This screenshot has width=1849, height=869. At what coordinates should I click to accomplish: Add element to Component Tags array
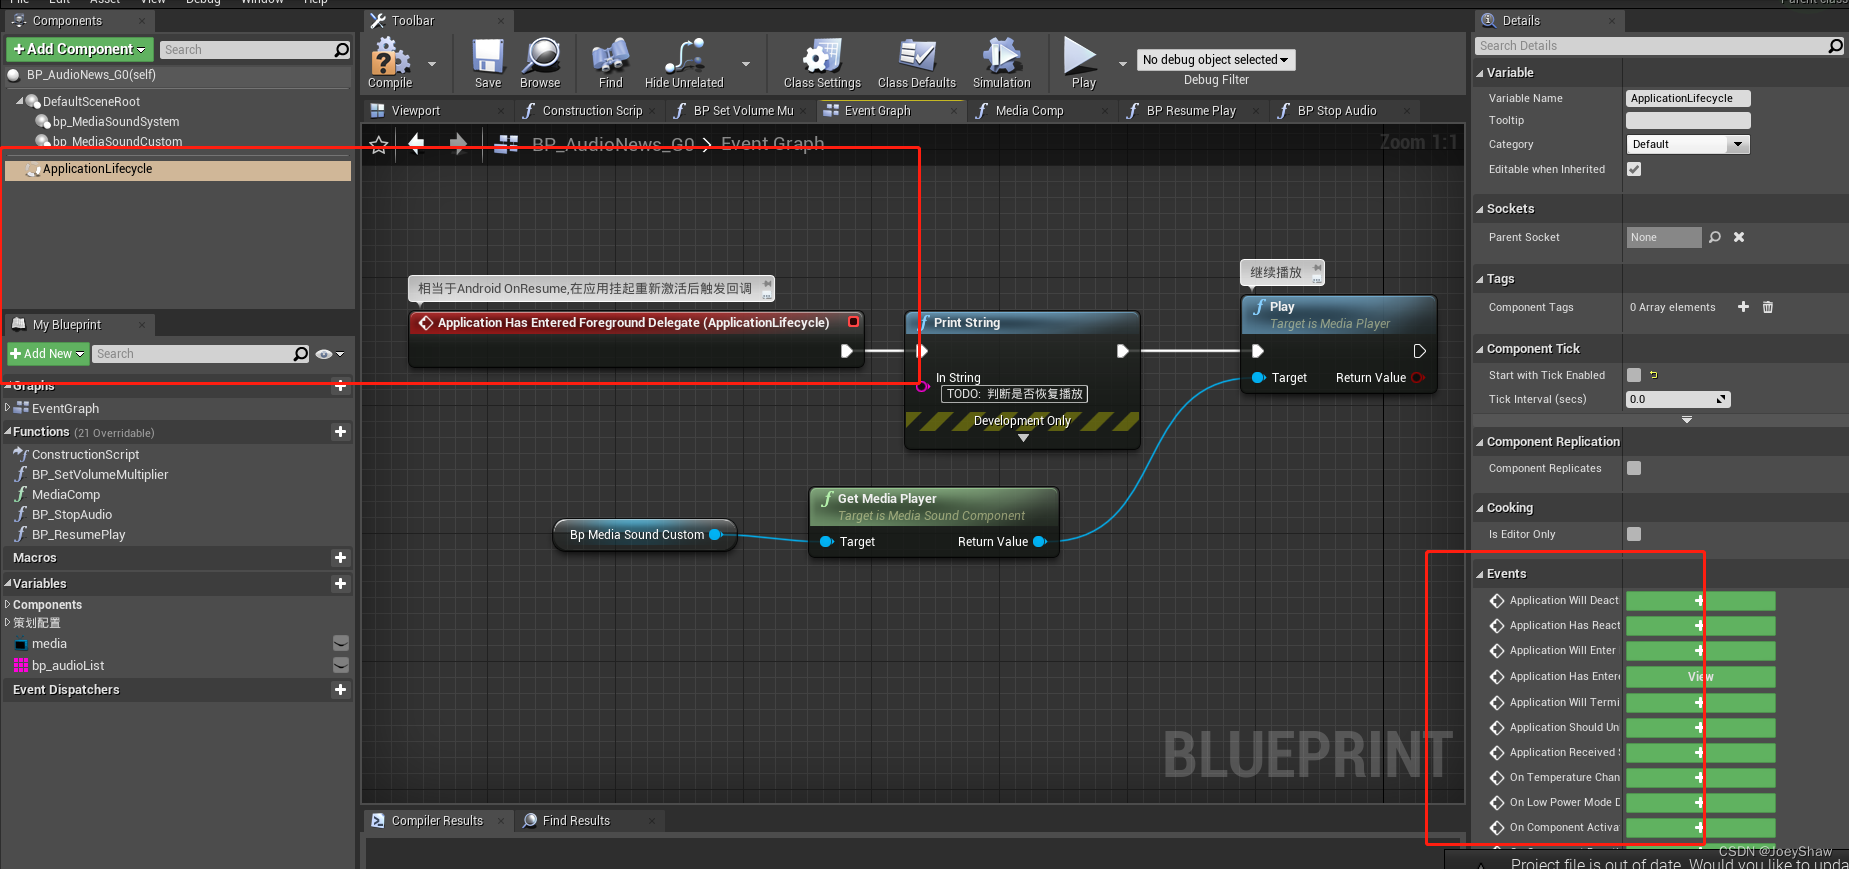(1743, 307)
